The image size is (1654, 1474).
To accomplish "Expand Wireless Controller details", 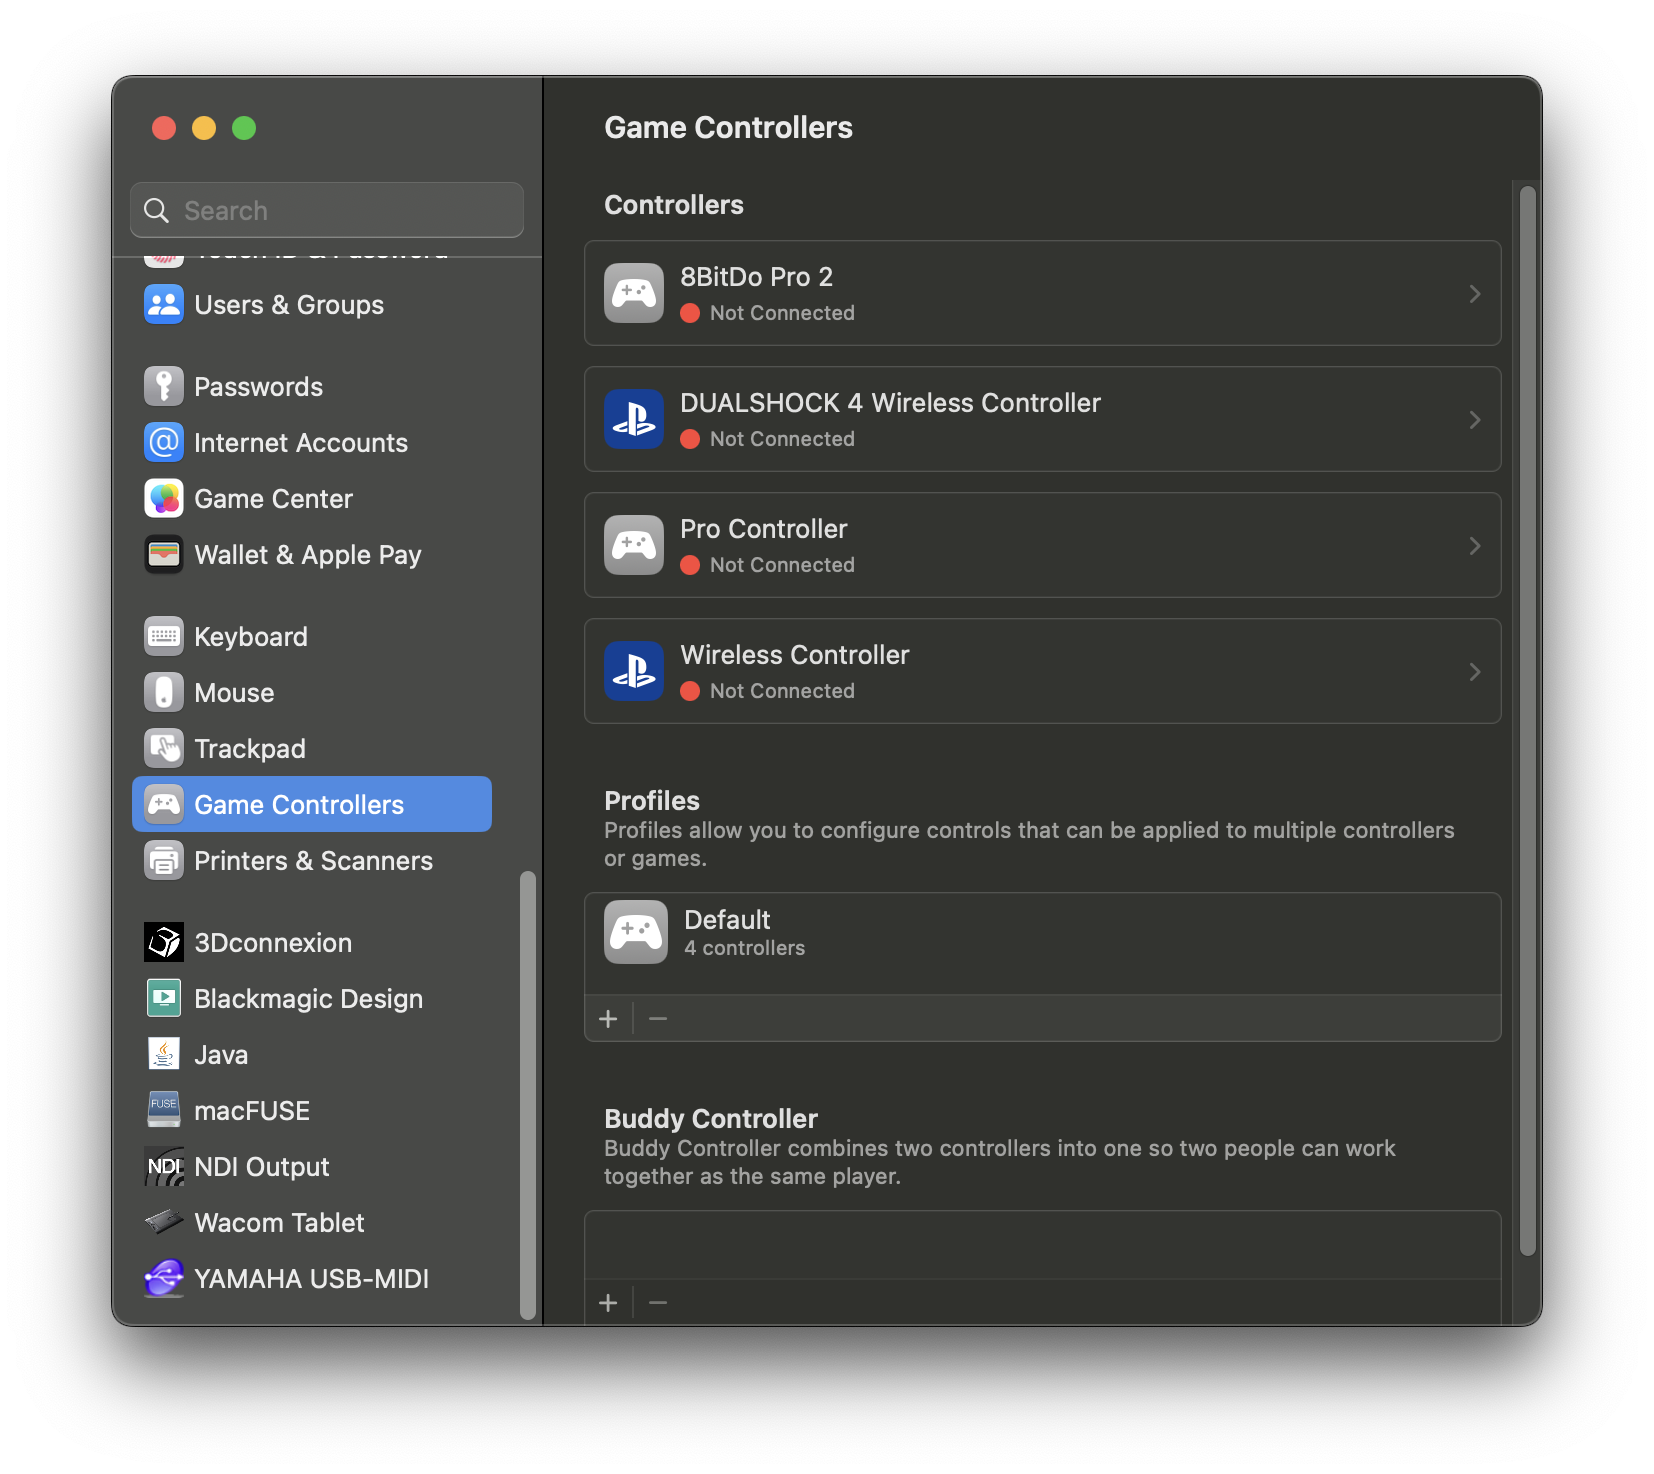I will coord(1475,671).
